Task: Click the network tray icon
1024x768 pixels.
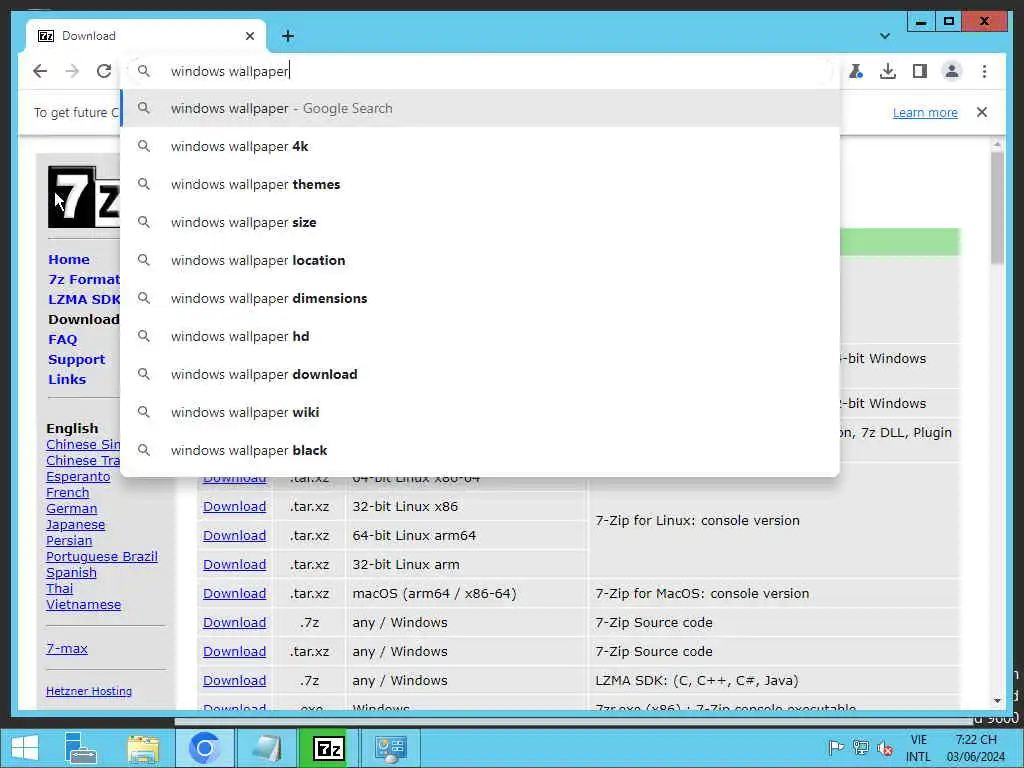Action: (x=861, y=748)
